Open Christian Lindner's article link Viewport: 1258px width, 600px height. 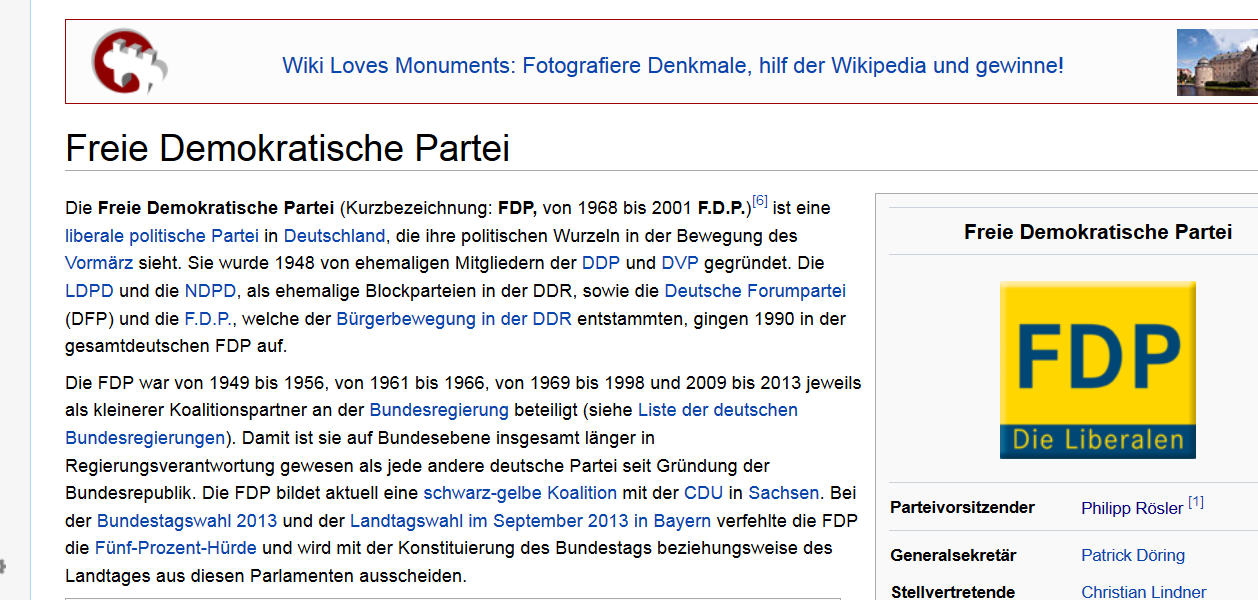pyautogui.click(x=1144, y=592)
